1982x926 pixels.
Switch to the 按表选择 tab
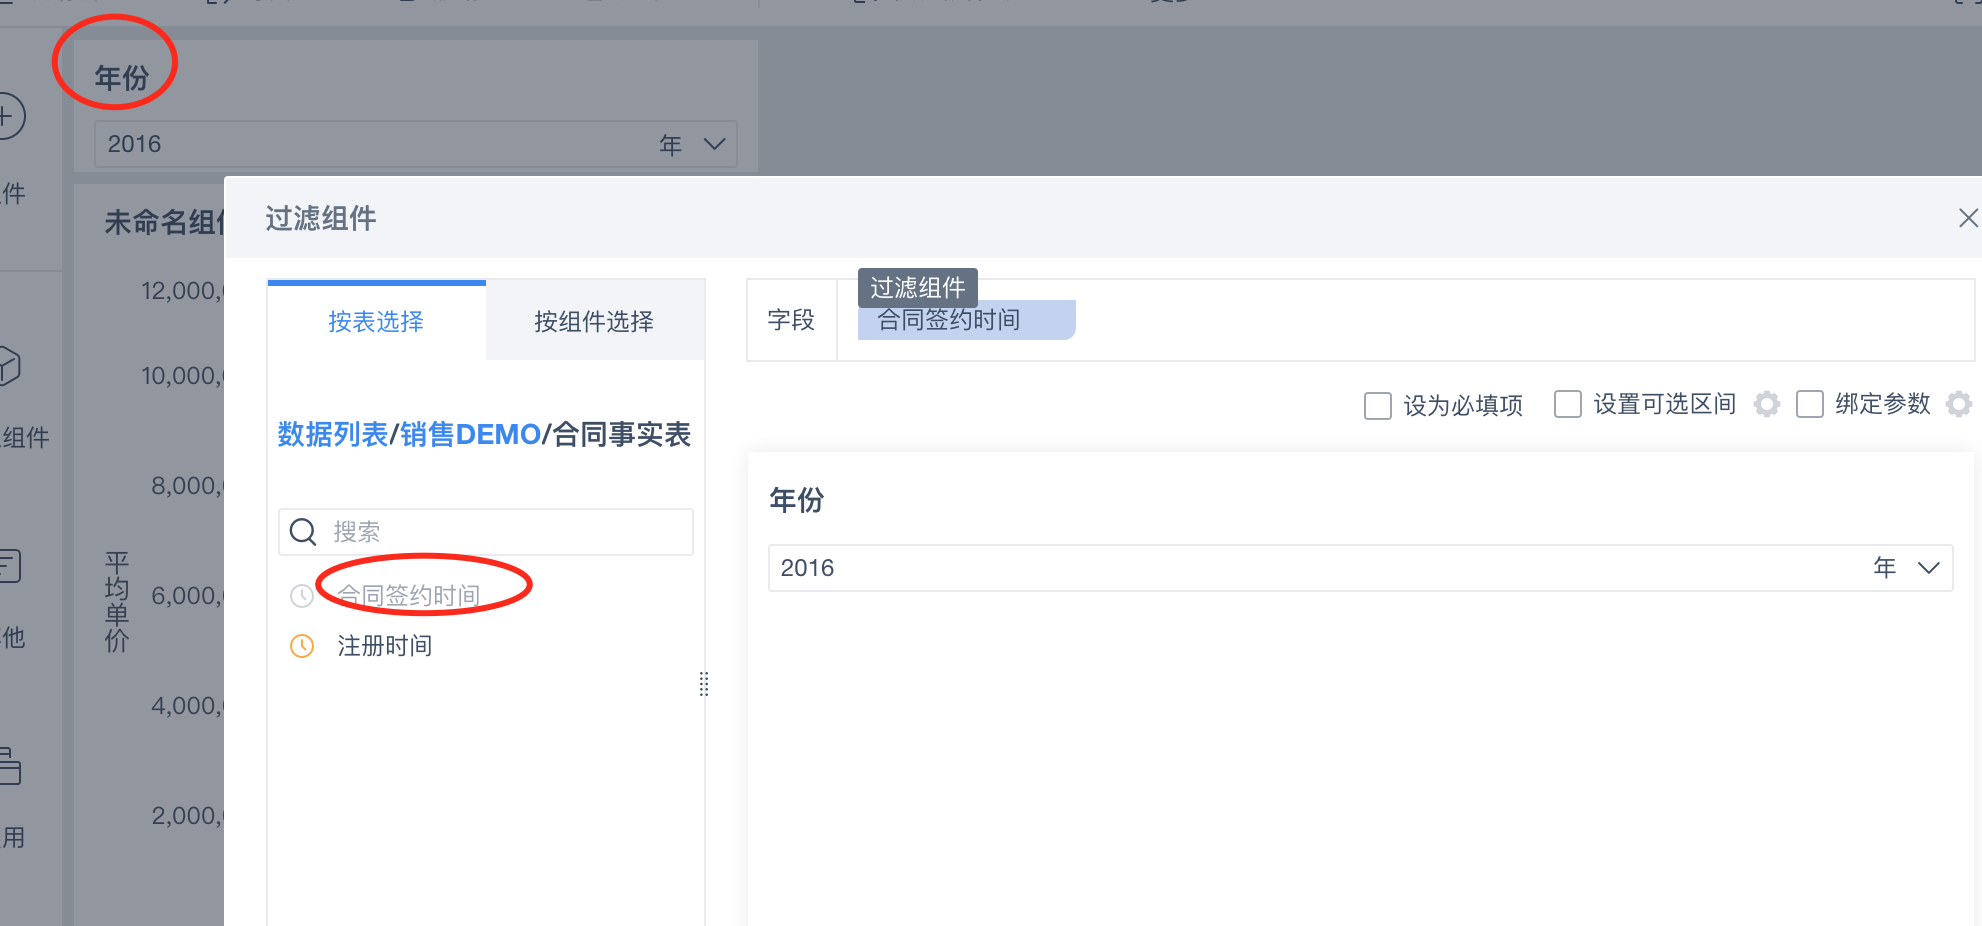point(376,321)
